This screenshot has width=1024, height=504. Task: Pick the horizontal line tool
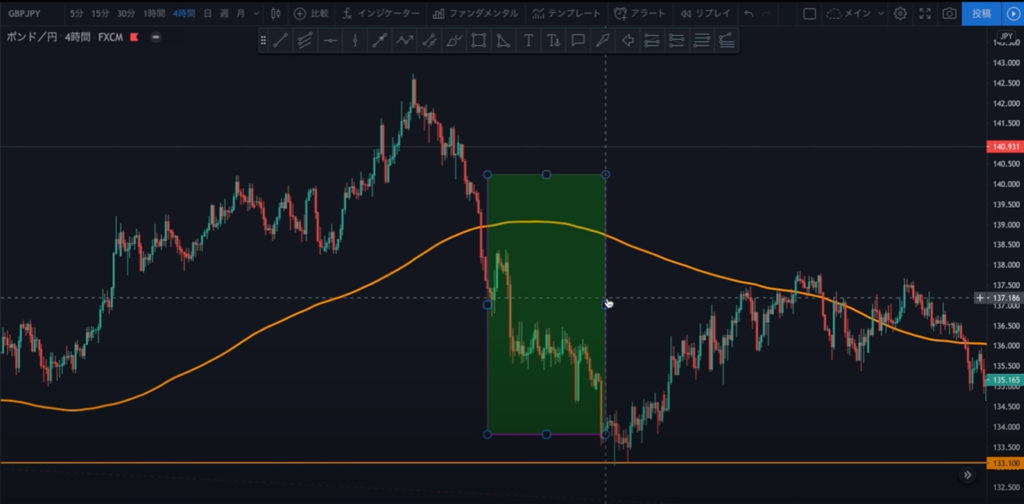pyautogui.click(x=329, y=41)
